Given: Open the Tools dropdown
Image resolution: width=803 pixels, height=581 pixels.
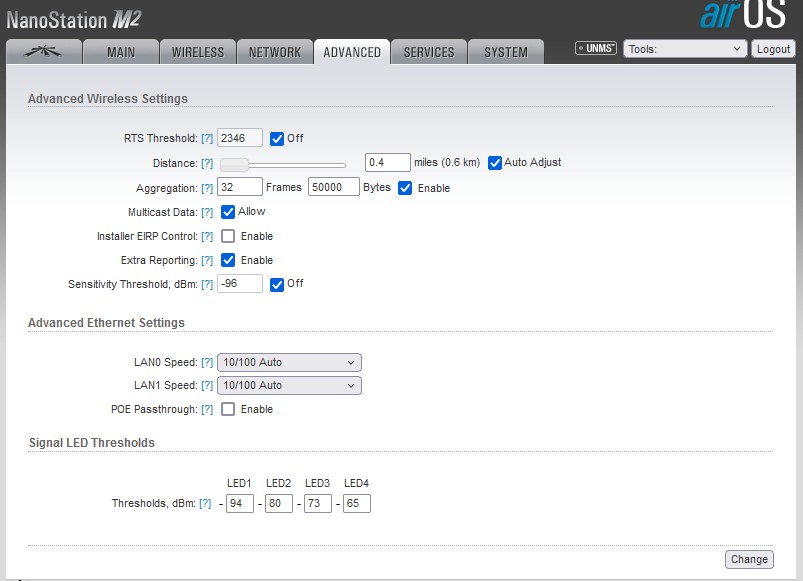Looking at the screenshot, I should (x=685, y=49).
